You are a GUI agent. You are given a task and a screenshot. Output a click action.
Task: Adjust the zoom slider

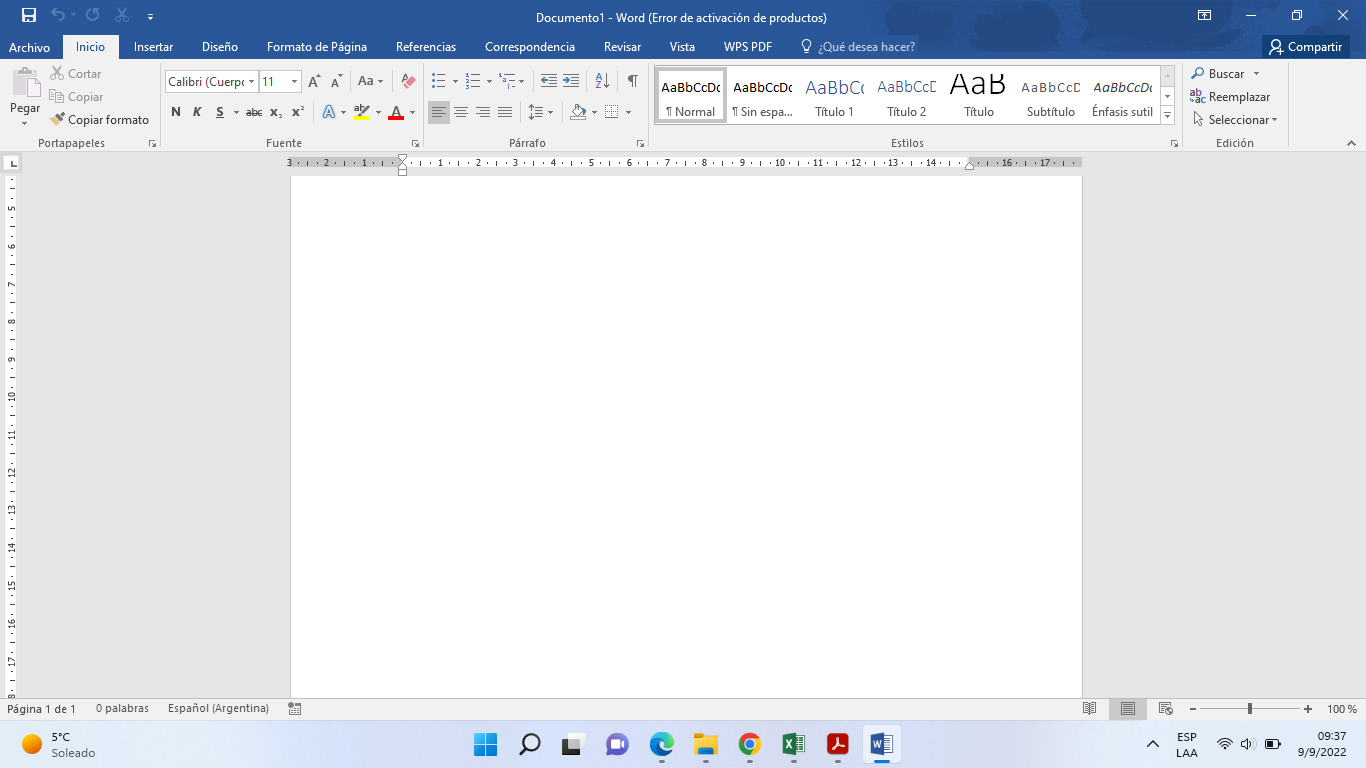point(1248,708)
